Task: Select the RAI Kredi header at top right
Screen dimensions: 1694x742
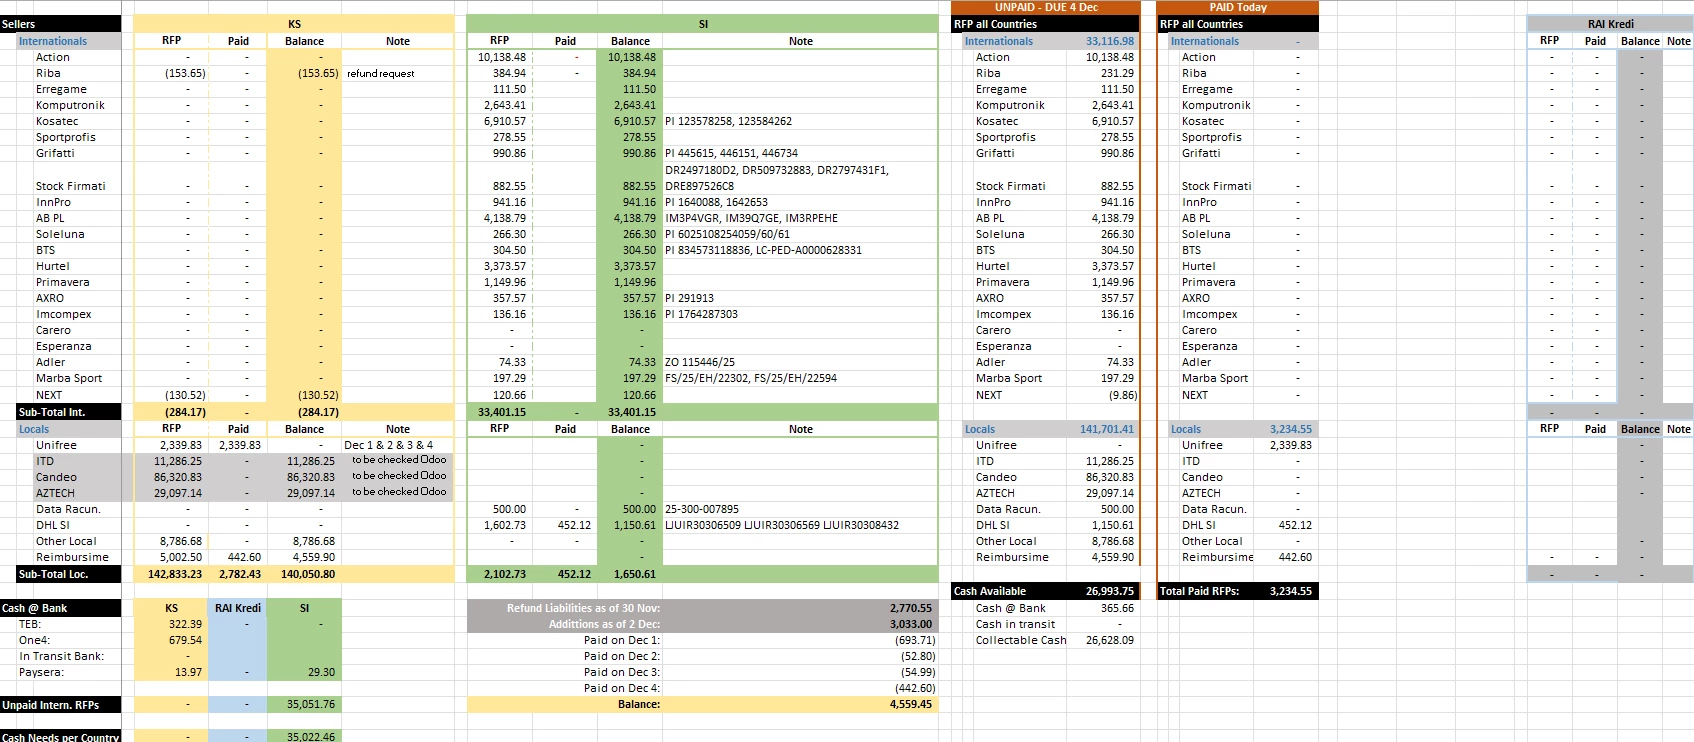Action: point(1610,24)
